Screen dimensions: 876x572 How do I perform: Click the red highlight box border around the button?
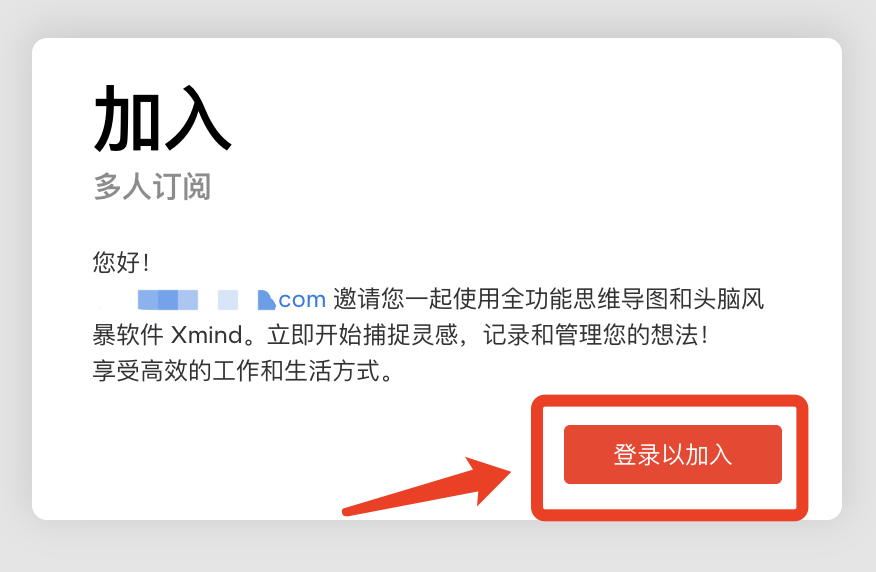[x=669, y=401]
